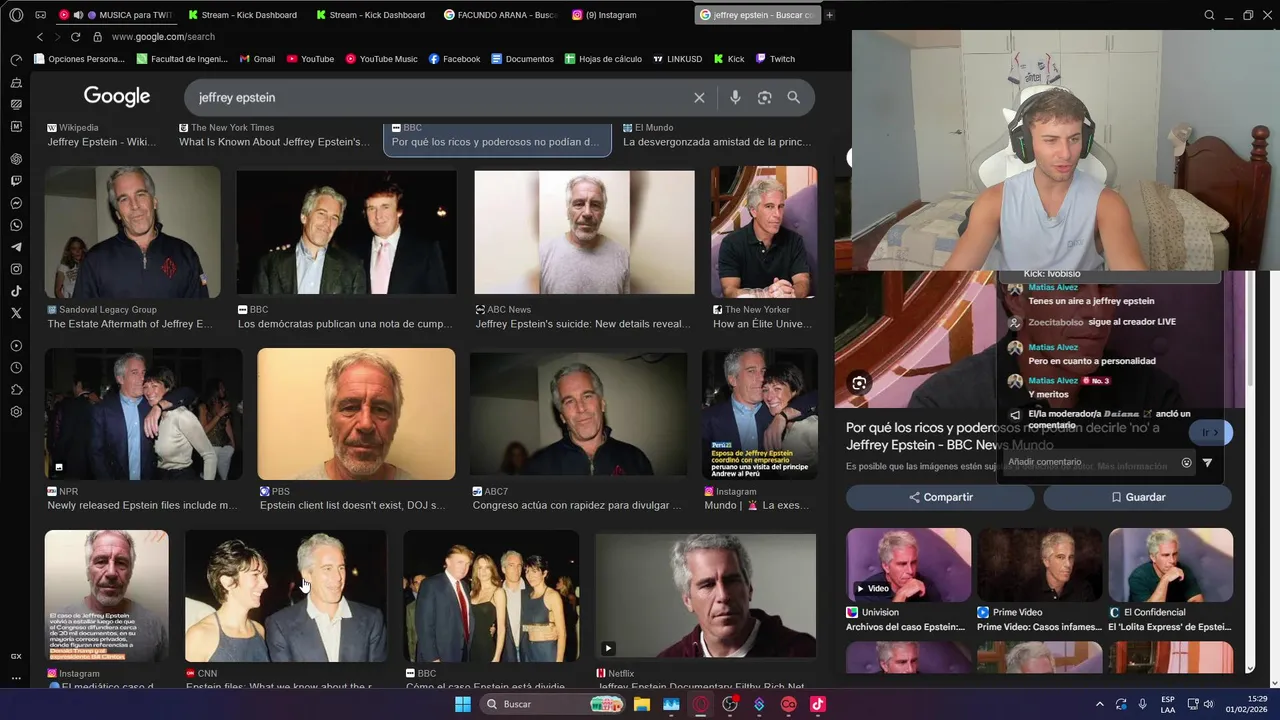Switch to the FACUNDO ARANA search tab
The image size is (1280, 720).
(500, 15)
